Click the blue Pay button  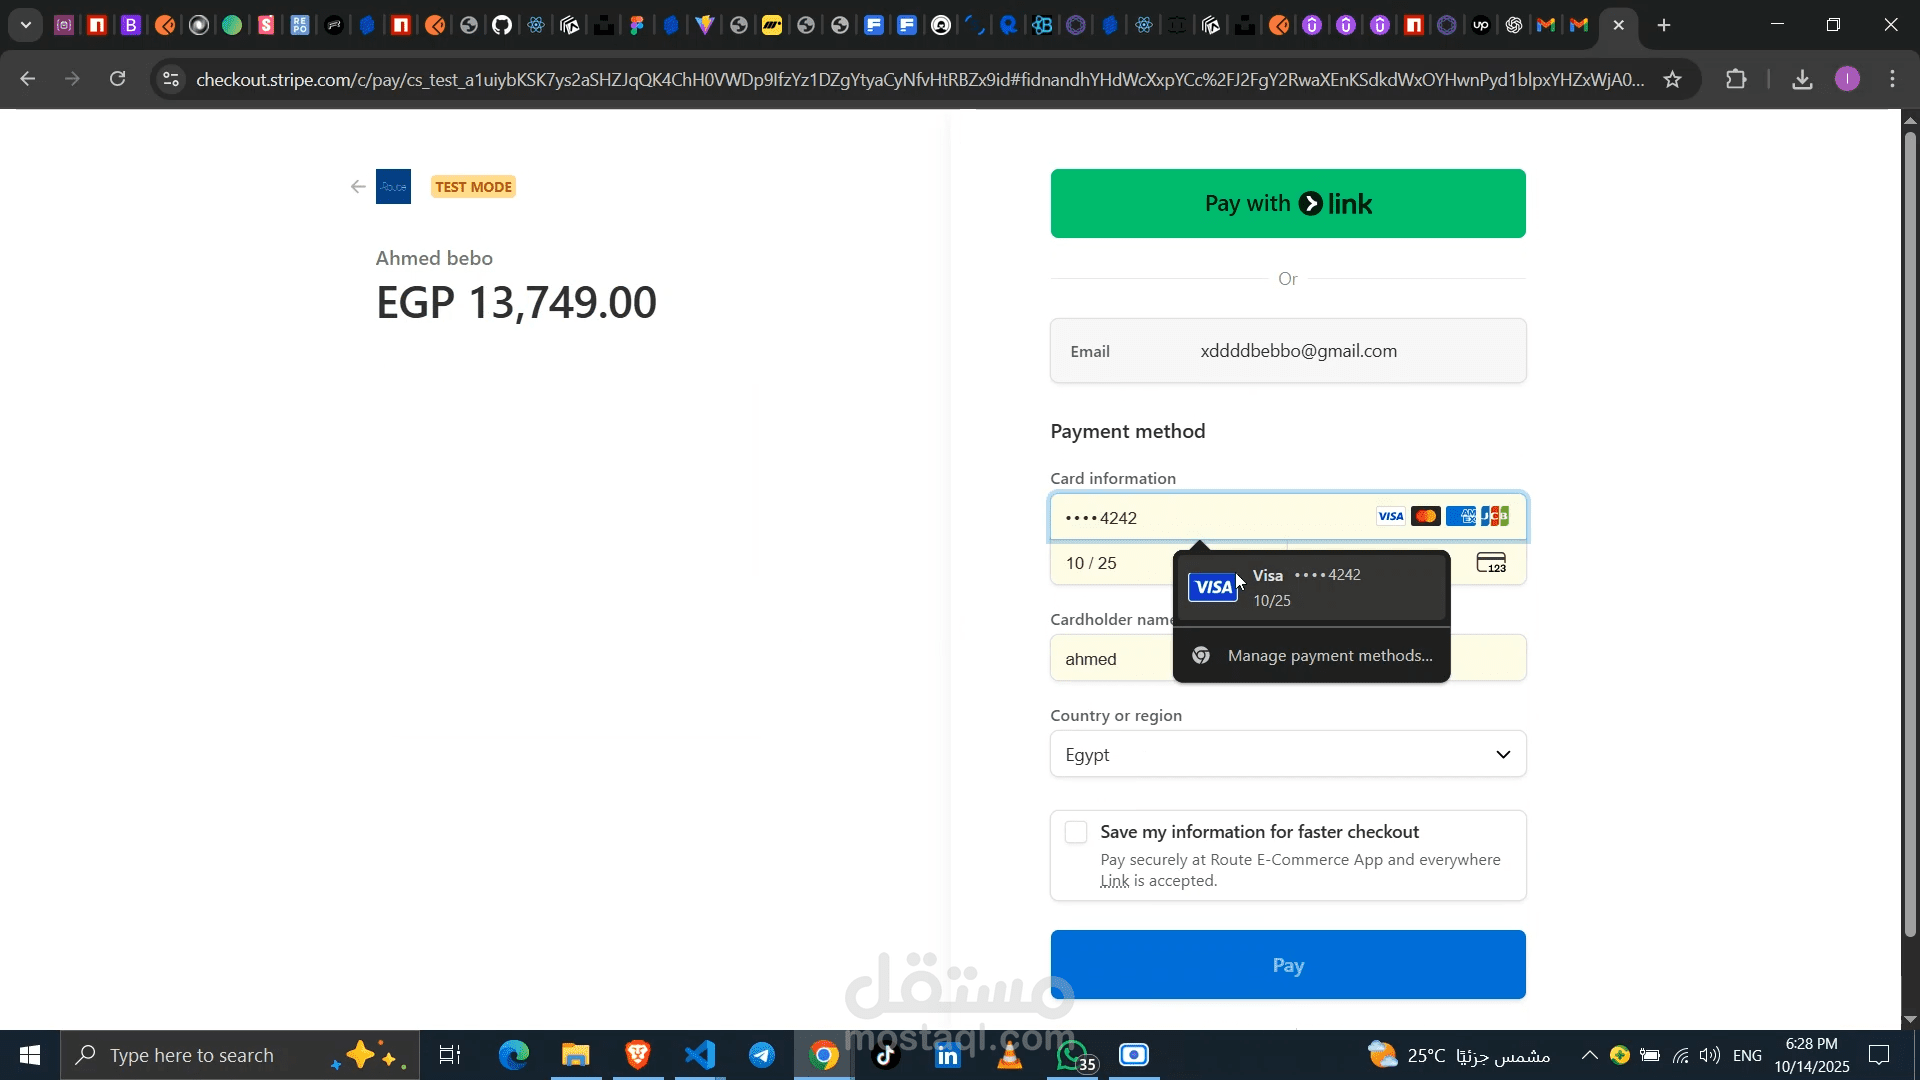[1287, 965]
